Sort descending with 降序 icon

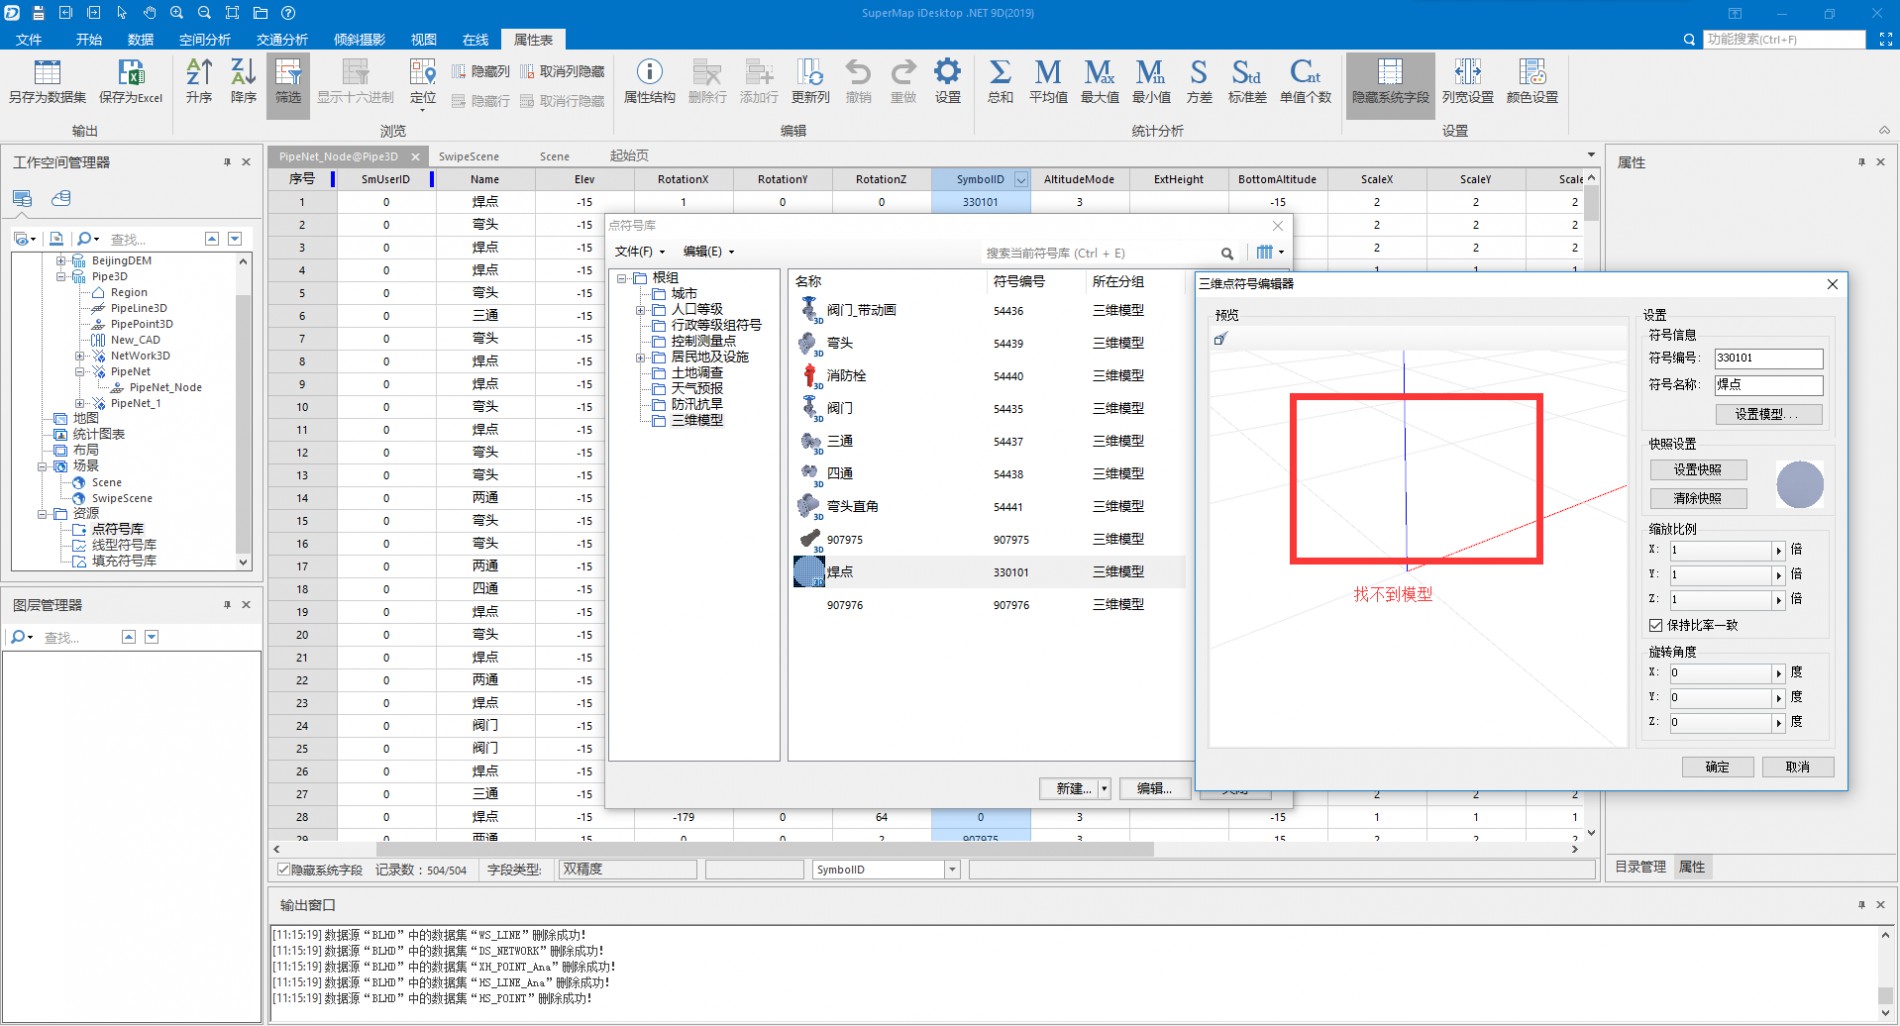(243, 82)
